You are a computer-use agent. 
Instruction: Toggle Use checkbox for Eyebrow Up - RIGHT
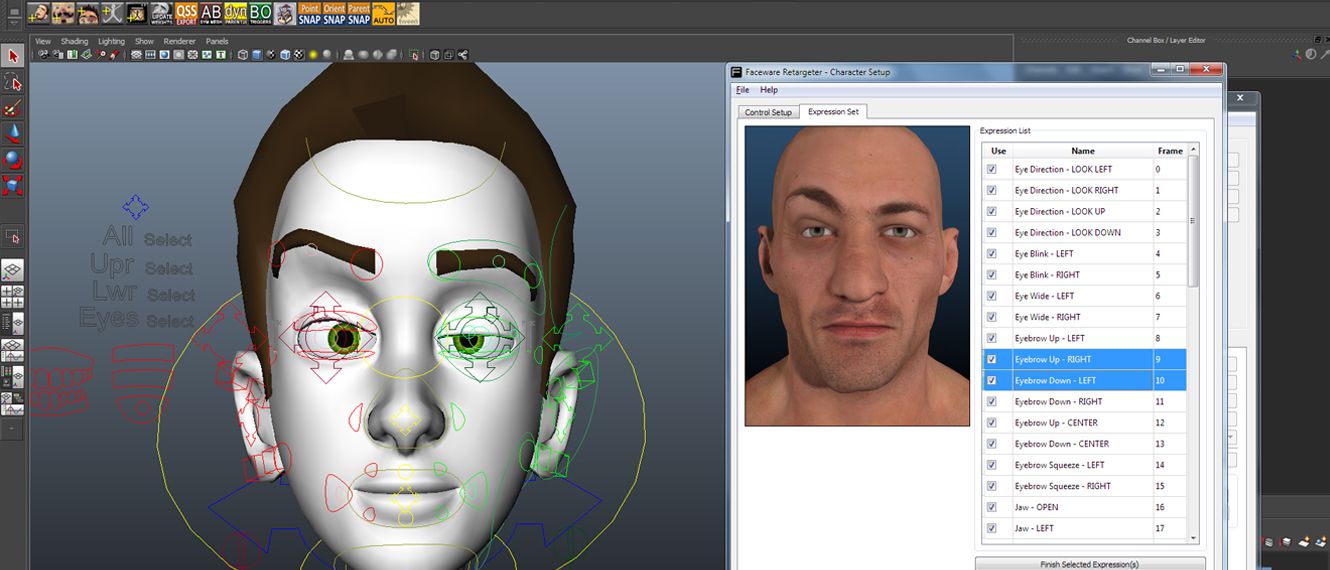pyautogui.click(x=992, y=359)
